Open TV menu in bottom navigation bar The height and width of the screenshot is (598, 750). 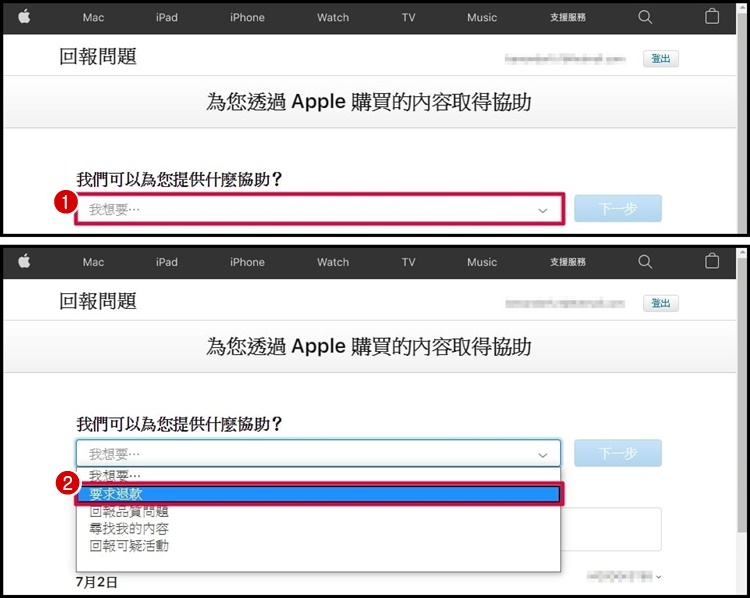[x=408, y=262]
